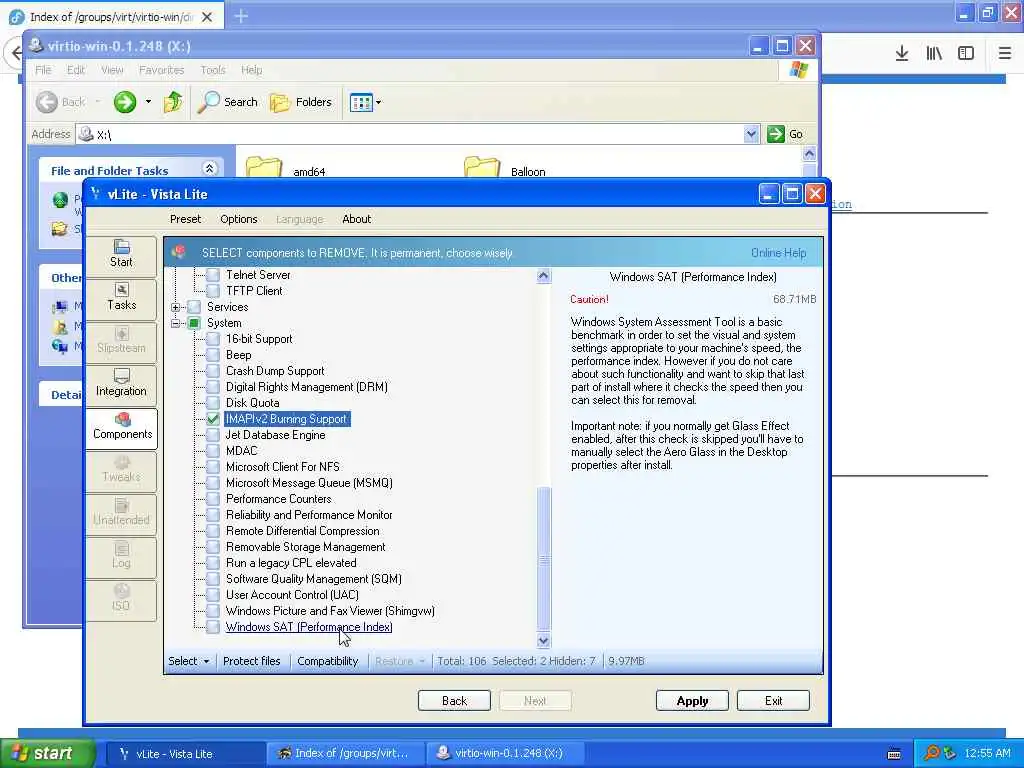
Task: Open the browser hamburger menu
Action: (x=1005, y=53)
